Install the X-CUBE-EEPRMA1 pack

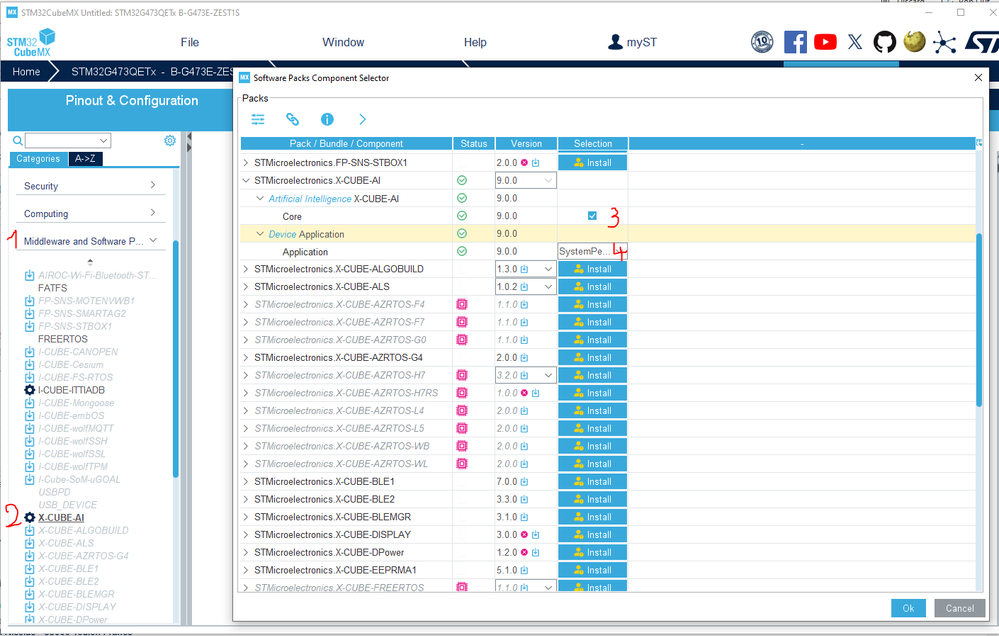(x=593, y=570)
